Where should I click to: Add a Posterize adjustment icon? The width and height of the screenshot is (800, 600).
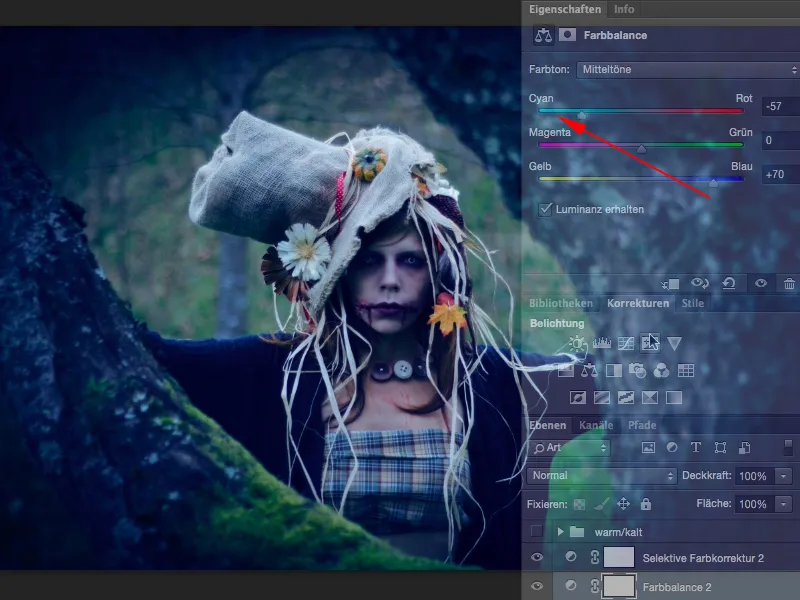coord(602,397)
